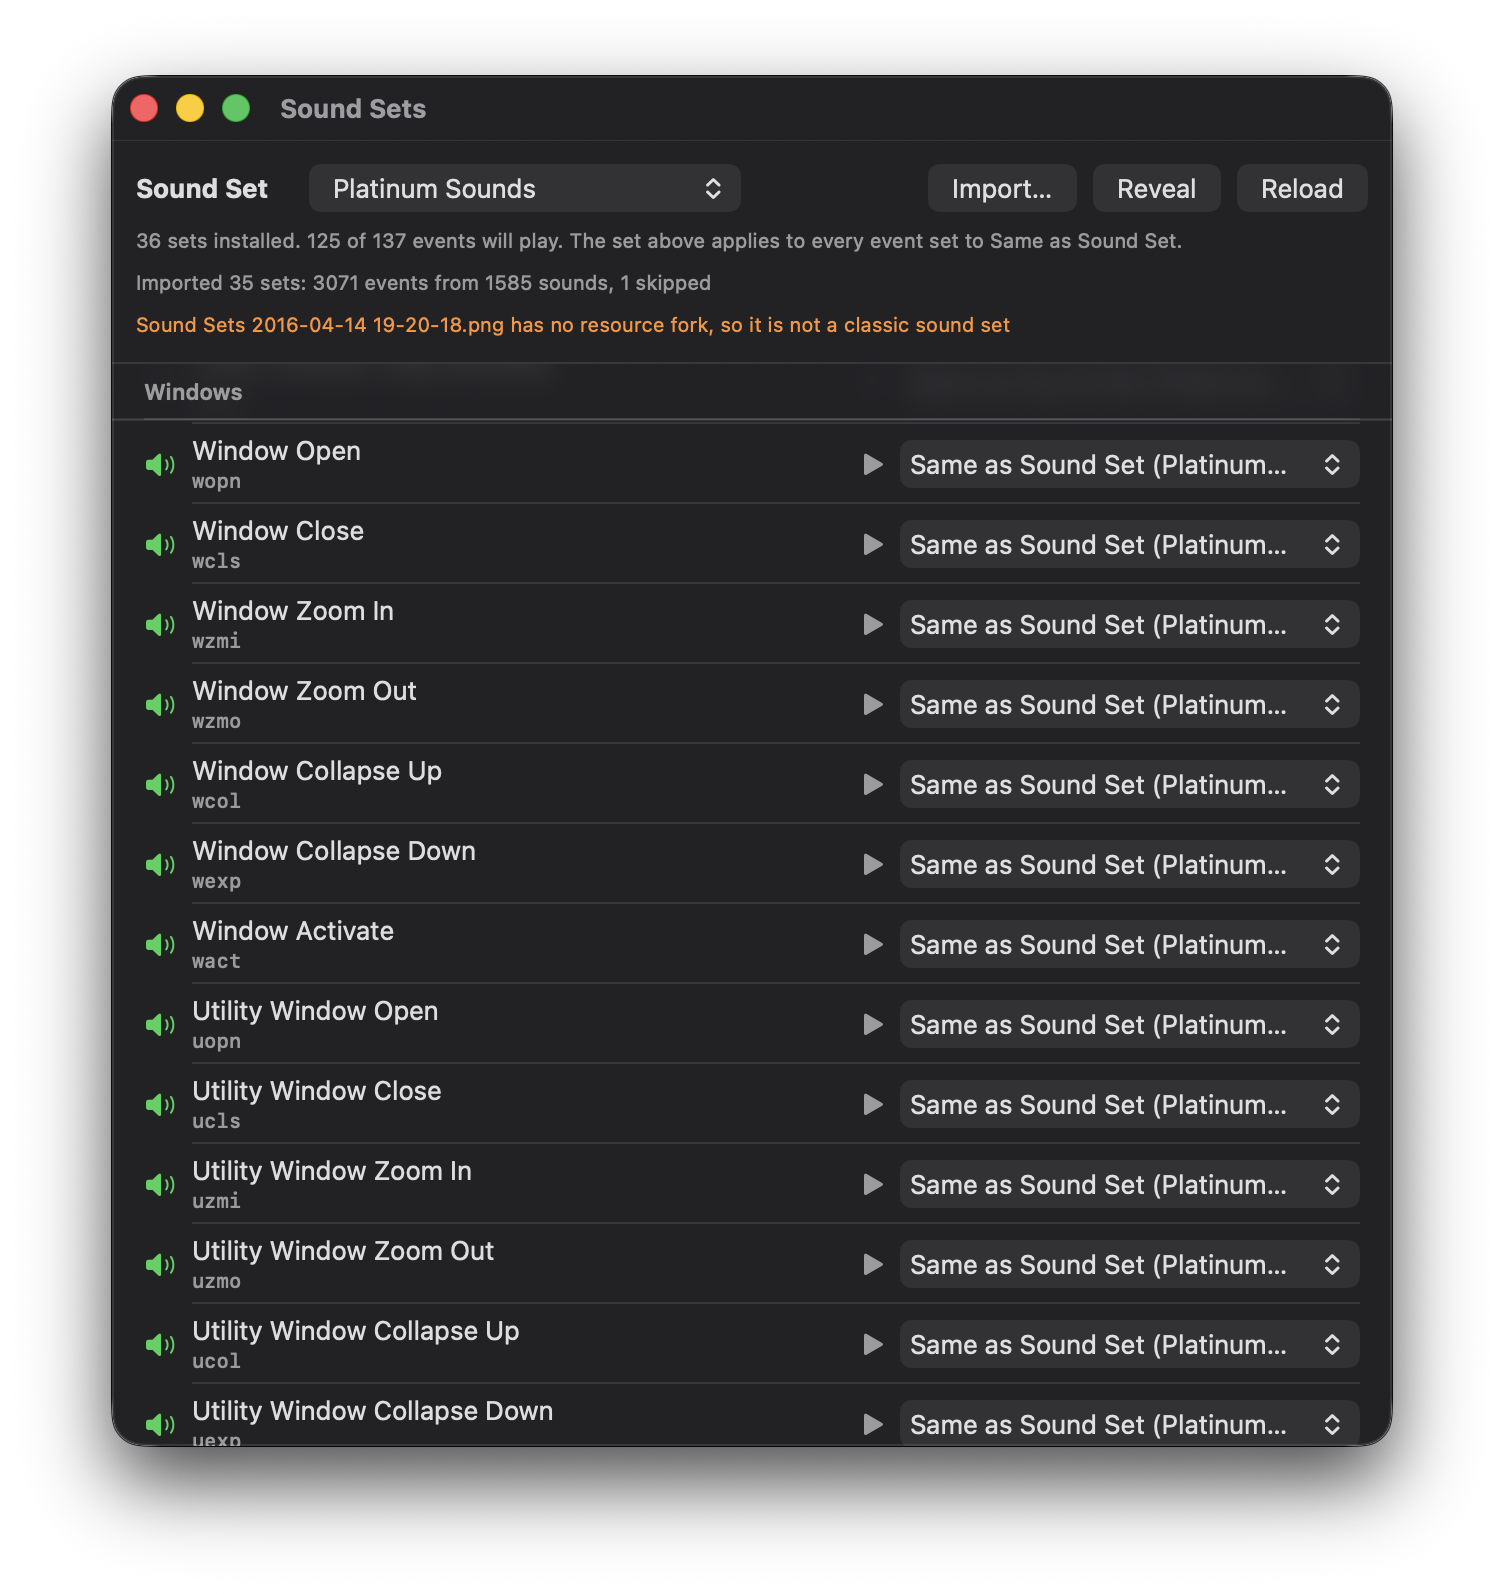Preview the Window Zoom Out sound
This screenshot has width=1504, height=1594.
873,705
